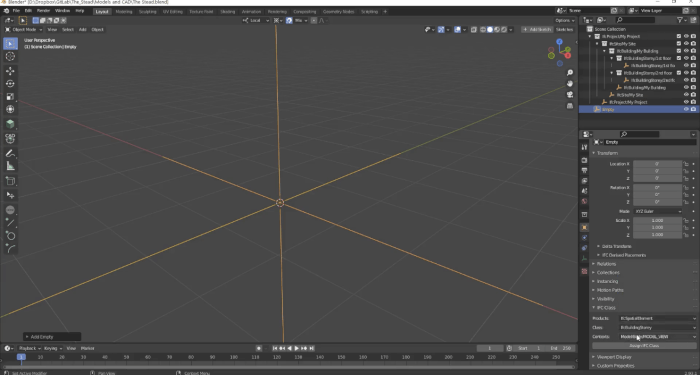Open the IFC Class IfcBuildingStorey dropdown

click(x=658, y=328)
